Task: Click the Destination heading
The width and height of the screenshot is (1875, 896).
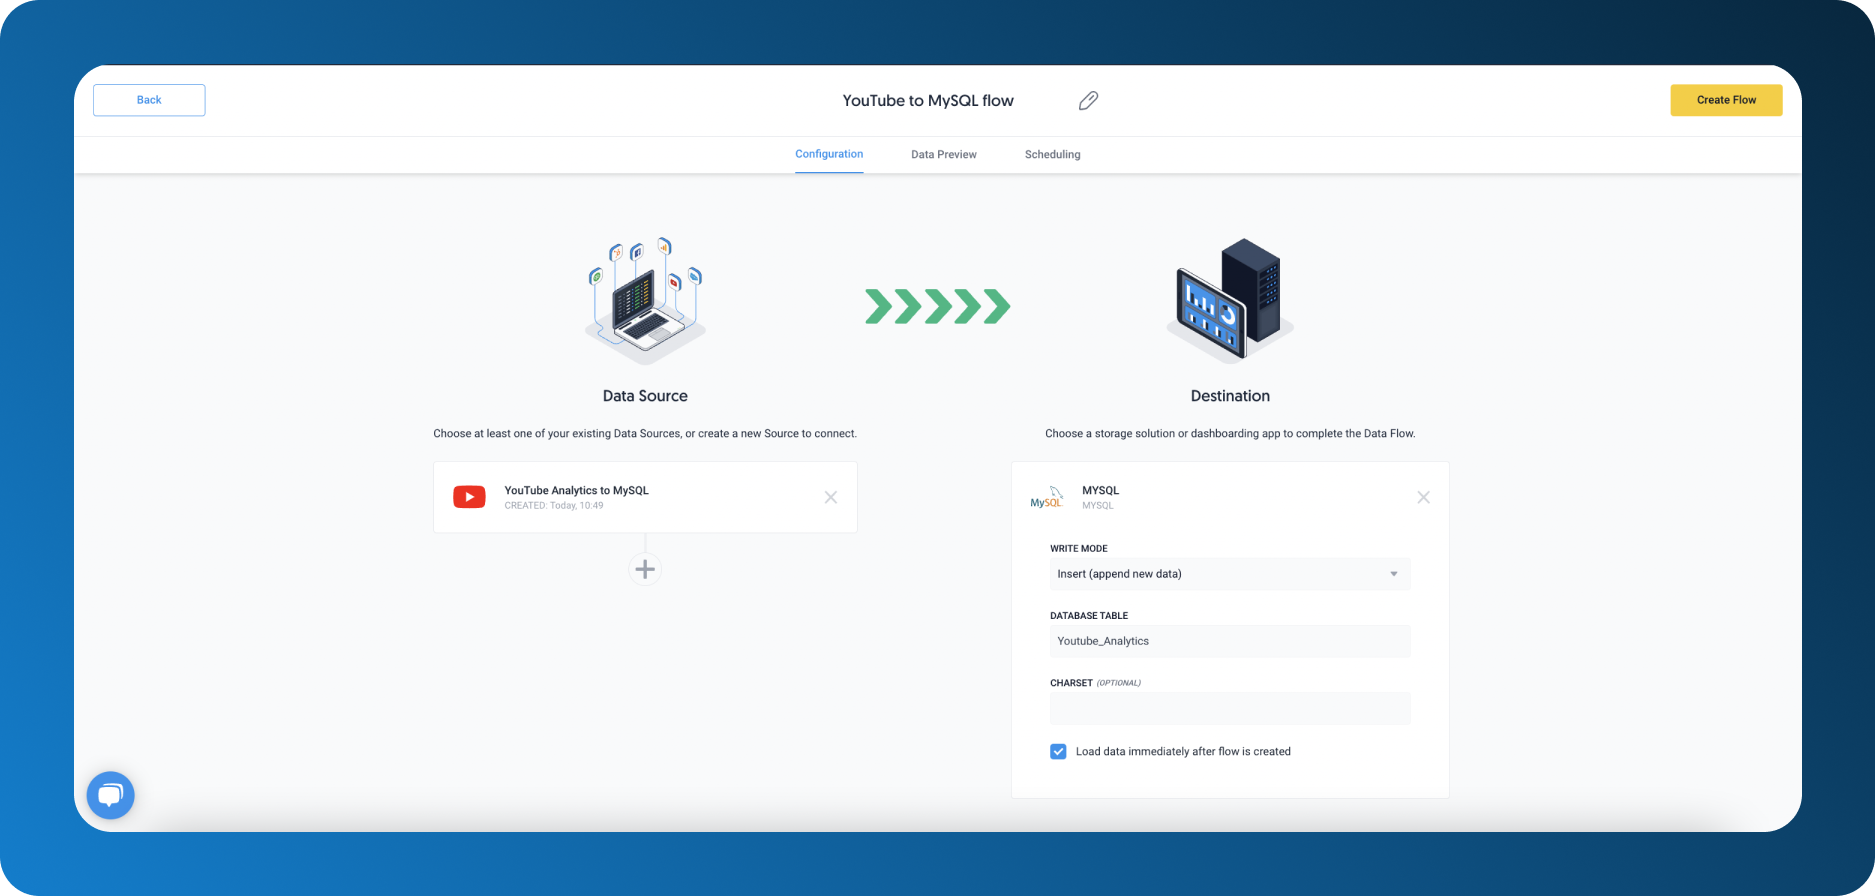Action: click(1230, 396)
